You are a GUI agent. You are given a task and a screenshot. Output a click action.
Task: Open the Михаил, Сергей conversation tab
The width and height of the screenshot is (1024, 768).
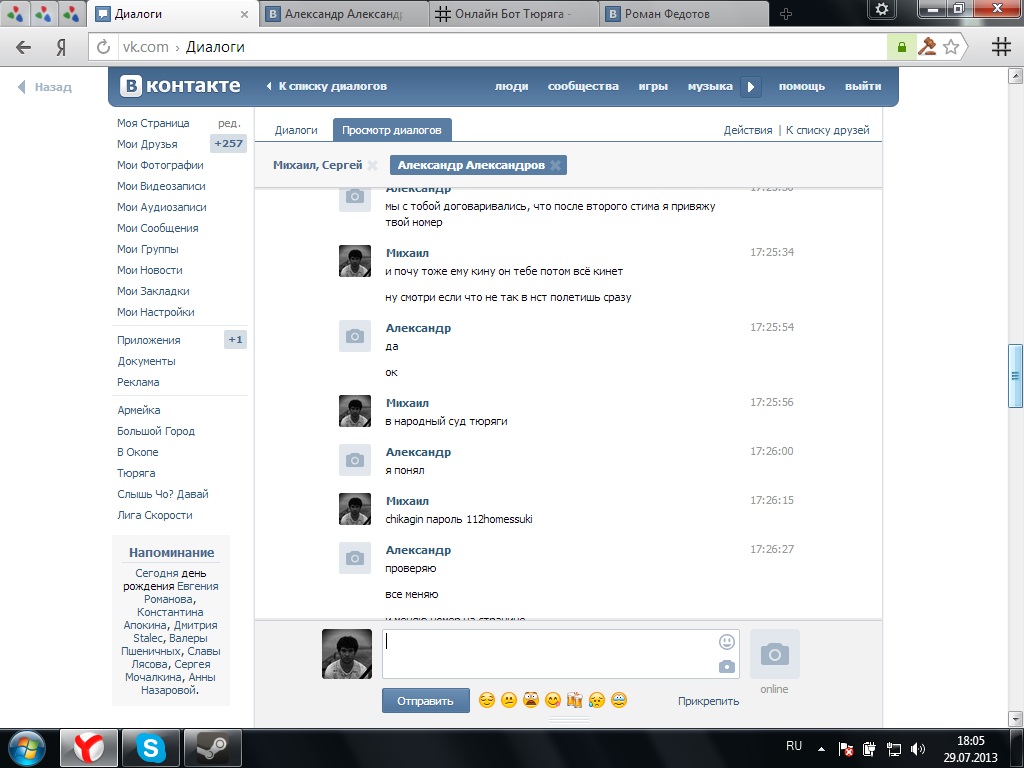coord(317,165)
